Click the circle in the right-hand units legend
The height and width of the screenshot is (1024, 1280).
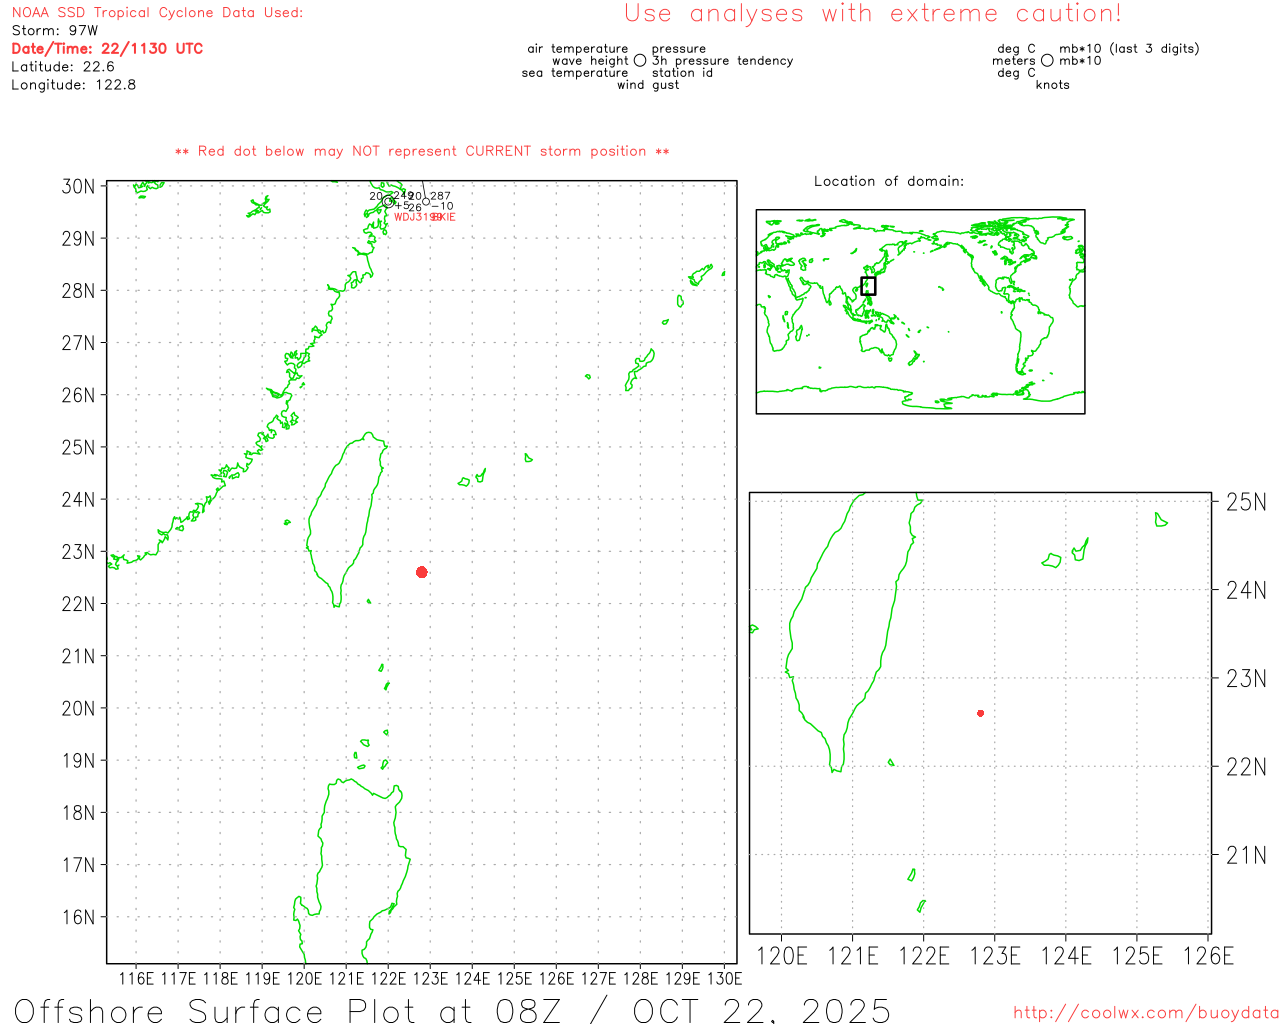[1047, 61]
